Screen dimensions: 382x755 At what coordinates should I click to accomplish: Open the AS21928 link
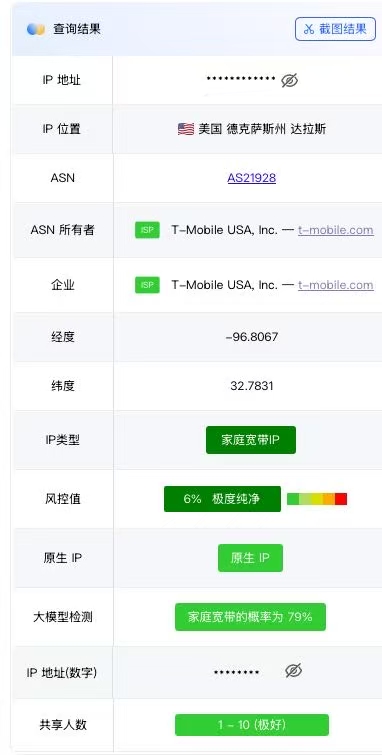pos(251,178)
